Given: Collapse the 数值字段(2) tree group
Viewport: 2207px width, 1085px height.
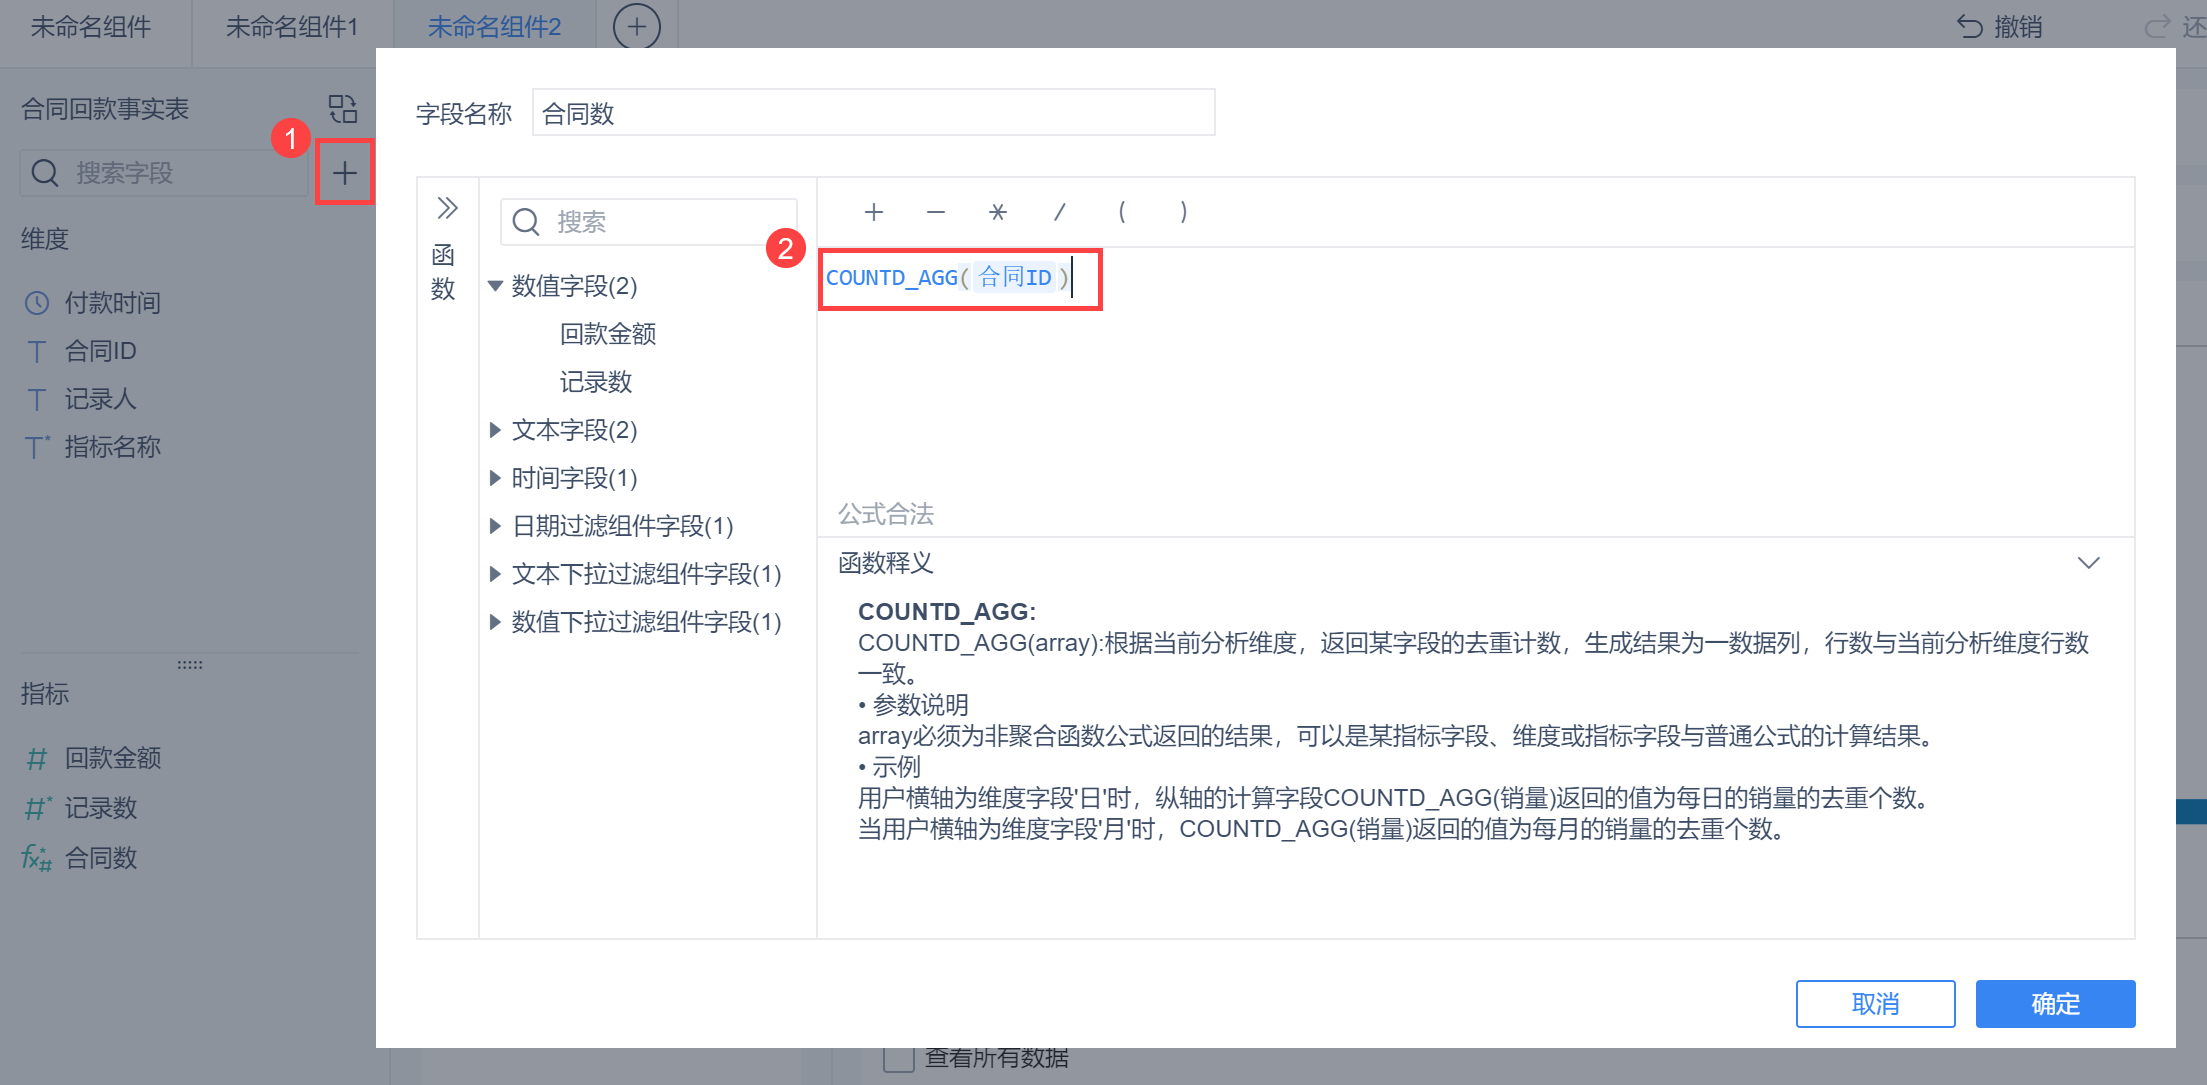Looking at the screenshot, I should tap(495, 286).
